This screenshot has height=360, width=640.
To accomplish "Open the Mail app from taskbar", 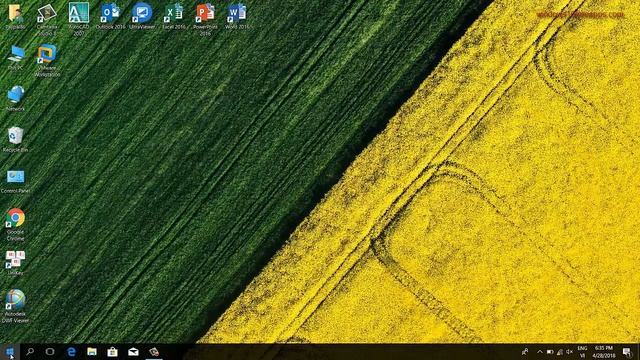I will point(133,352).
